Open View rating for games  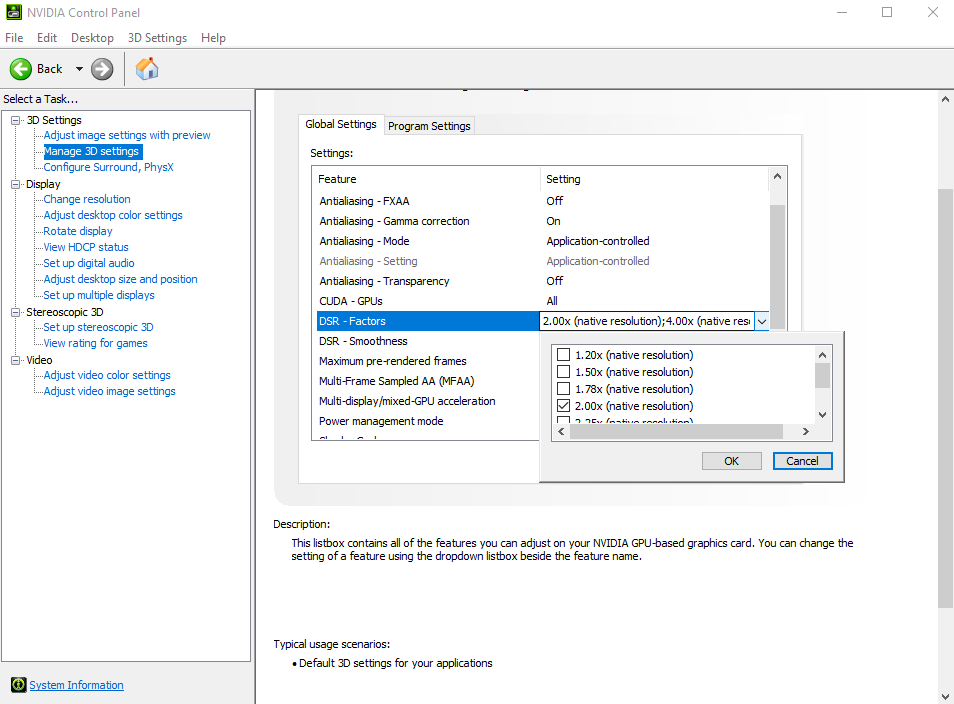[95, 343]
